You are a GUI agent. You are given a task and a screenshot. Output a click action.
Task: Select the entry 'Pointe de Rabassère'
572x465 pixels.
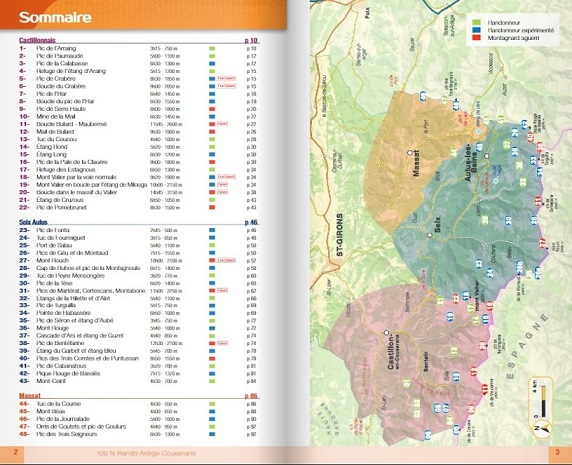[64, 313]
